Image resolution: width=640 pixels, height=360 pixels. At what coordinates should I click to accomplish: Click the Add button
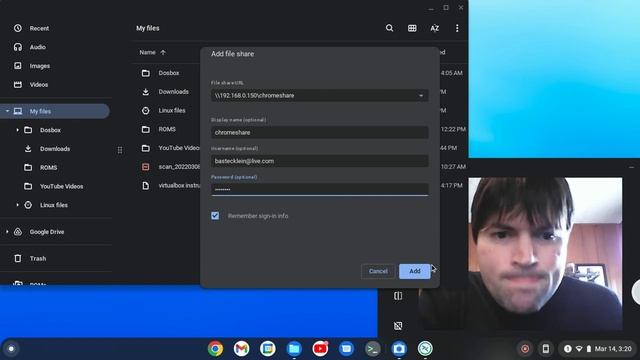click(x=415, y=271)
